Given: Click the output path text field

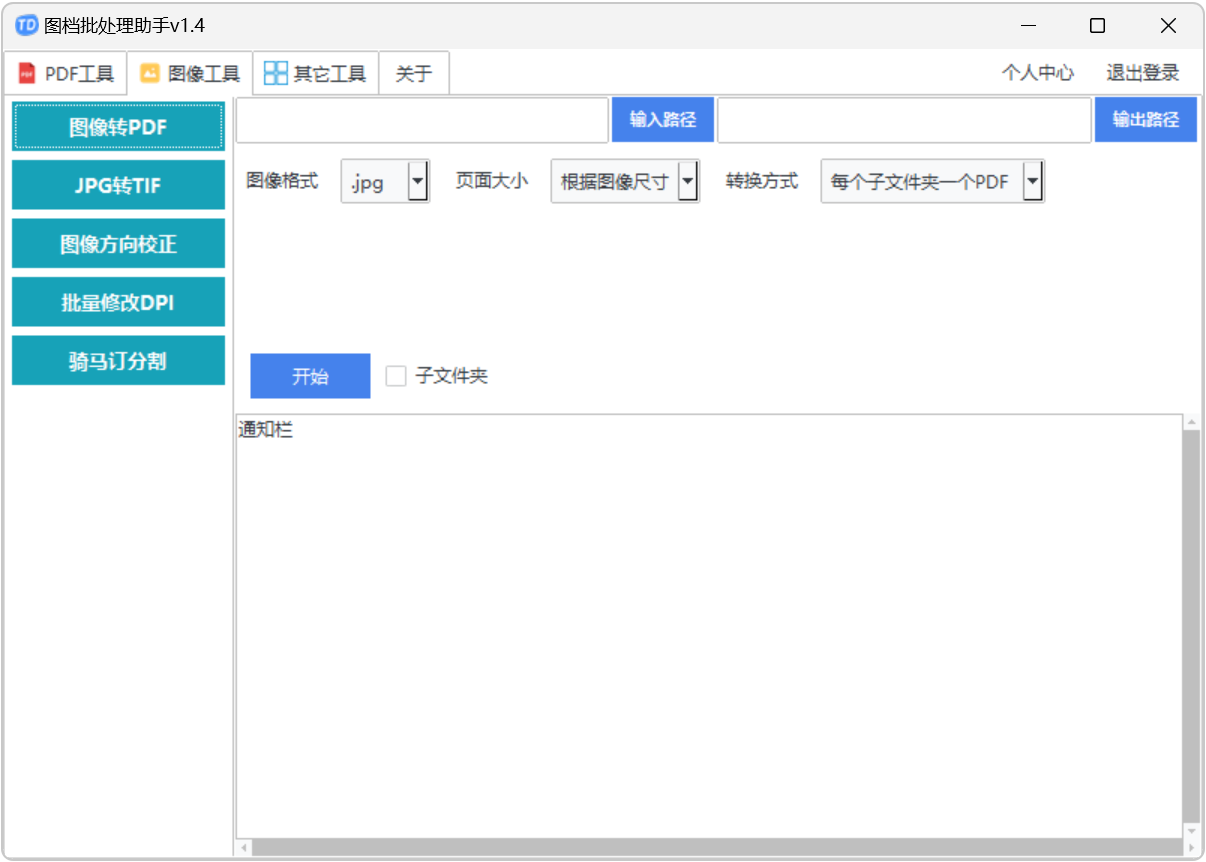Looking at the screenshot, I should (x=904, y=120).
